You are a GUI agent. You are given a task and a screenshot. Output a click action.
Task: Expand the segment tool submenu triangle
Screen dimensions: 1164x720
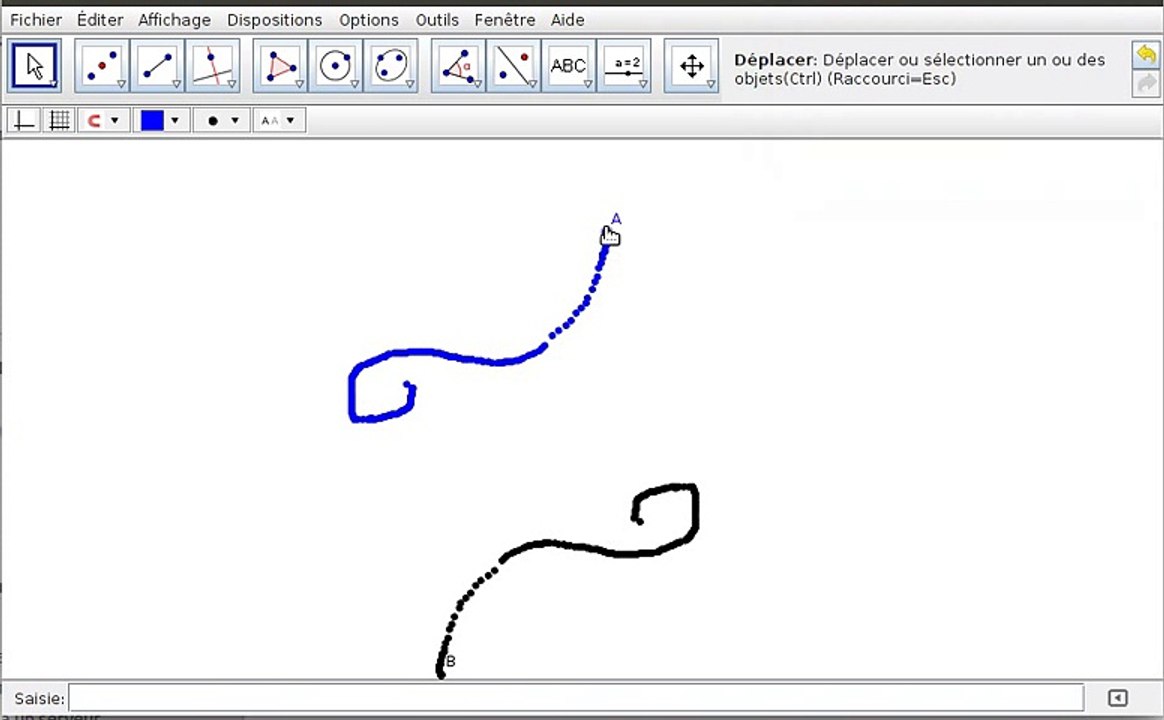[177, 84]
